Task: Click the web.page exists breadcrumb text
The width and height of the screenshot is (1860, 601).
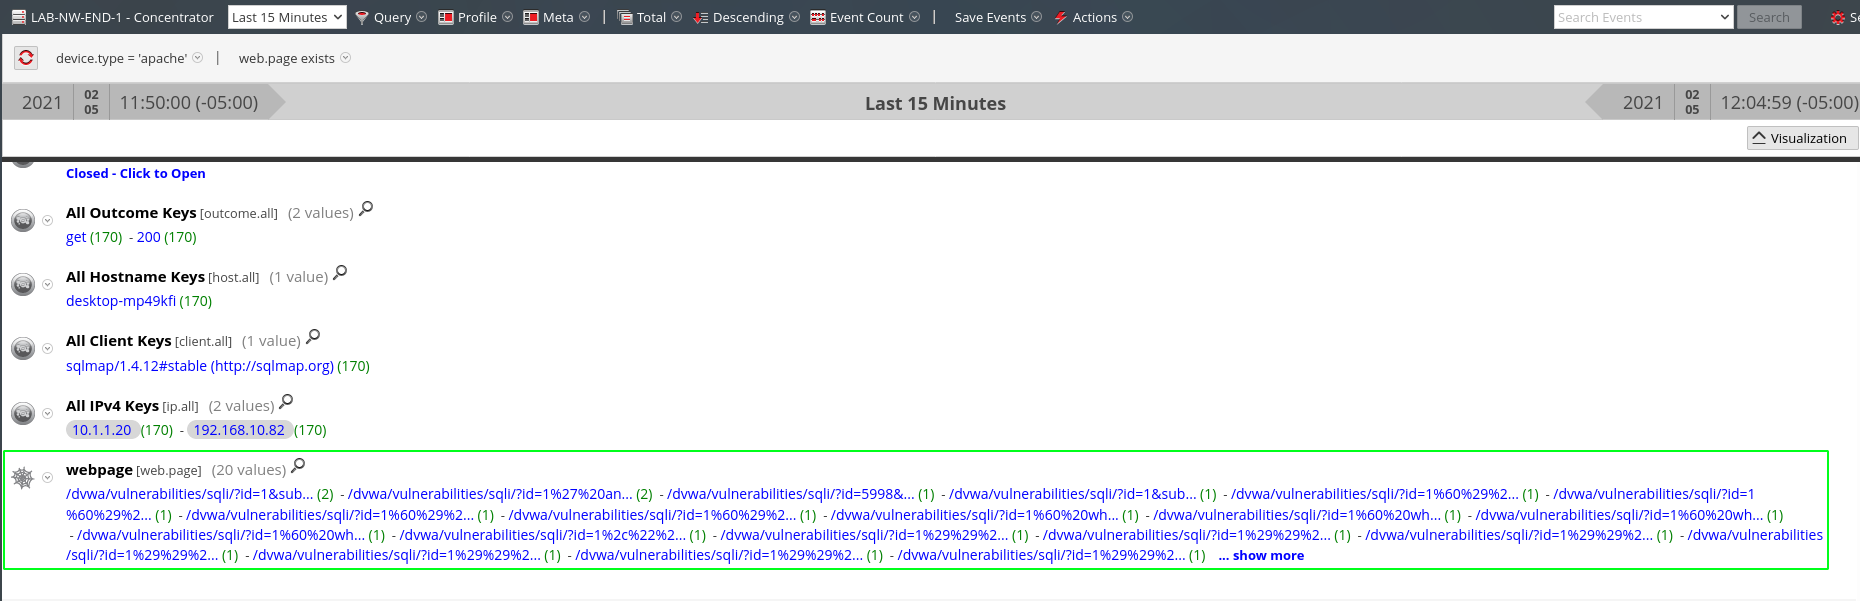Action: [287, 58]
